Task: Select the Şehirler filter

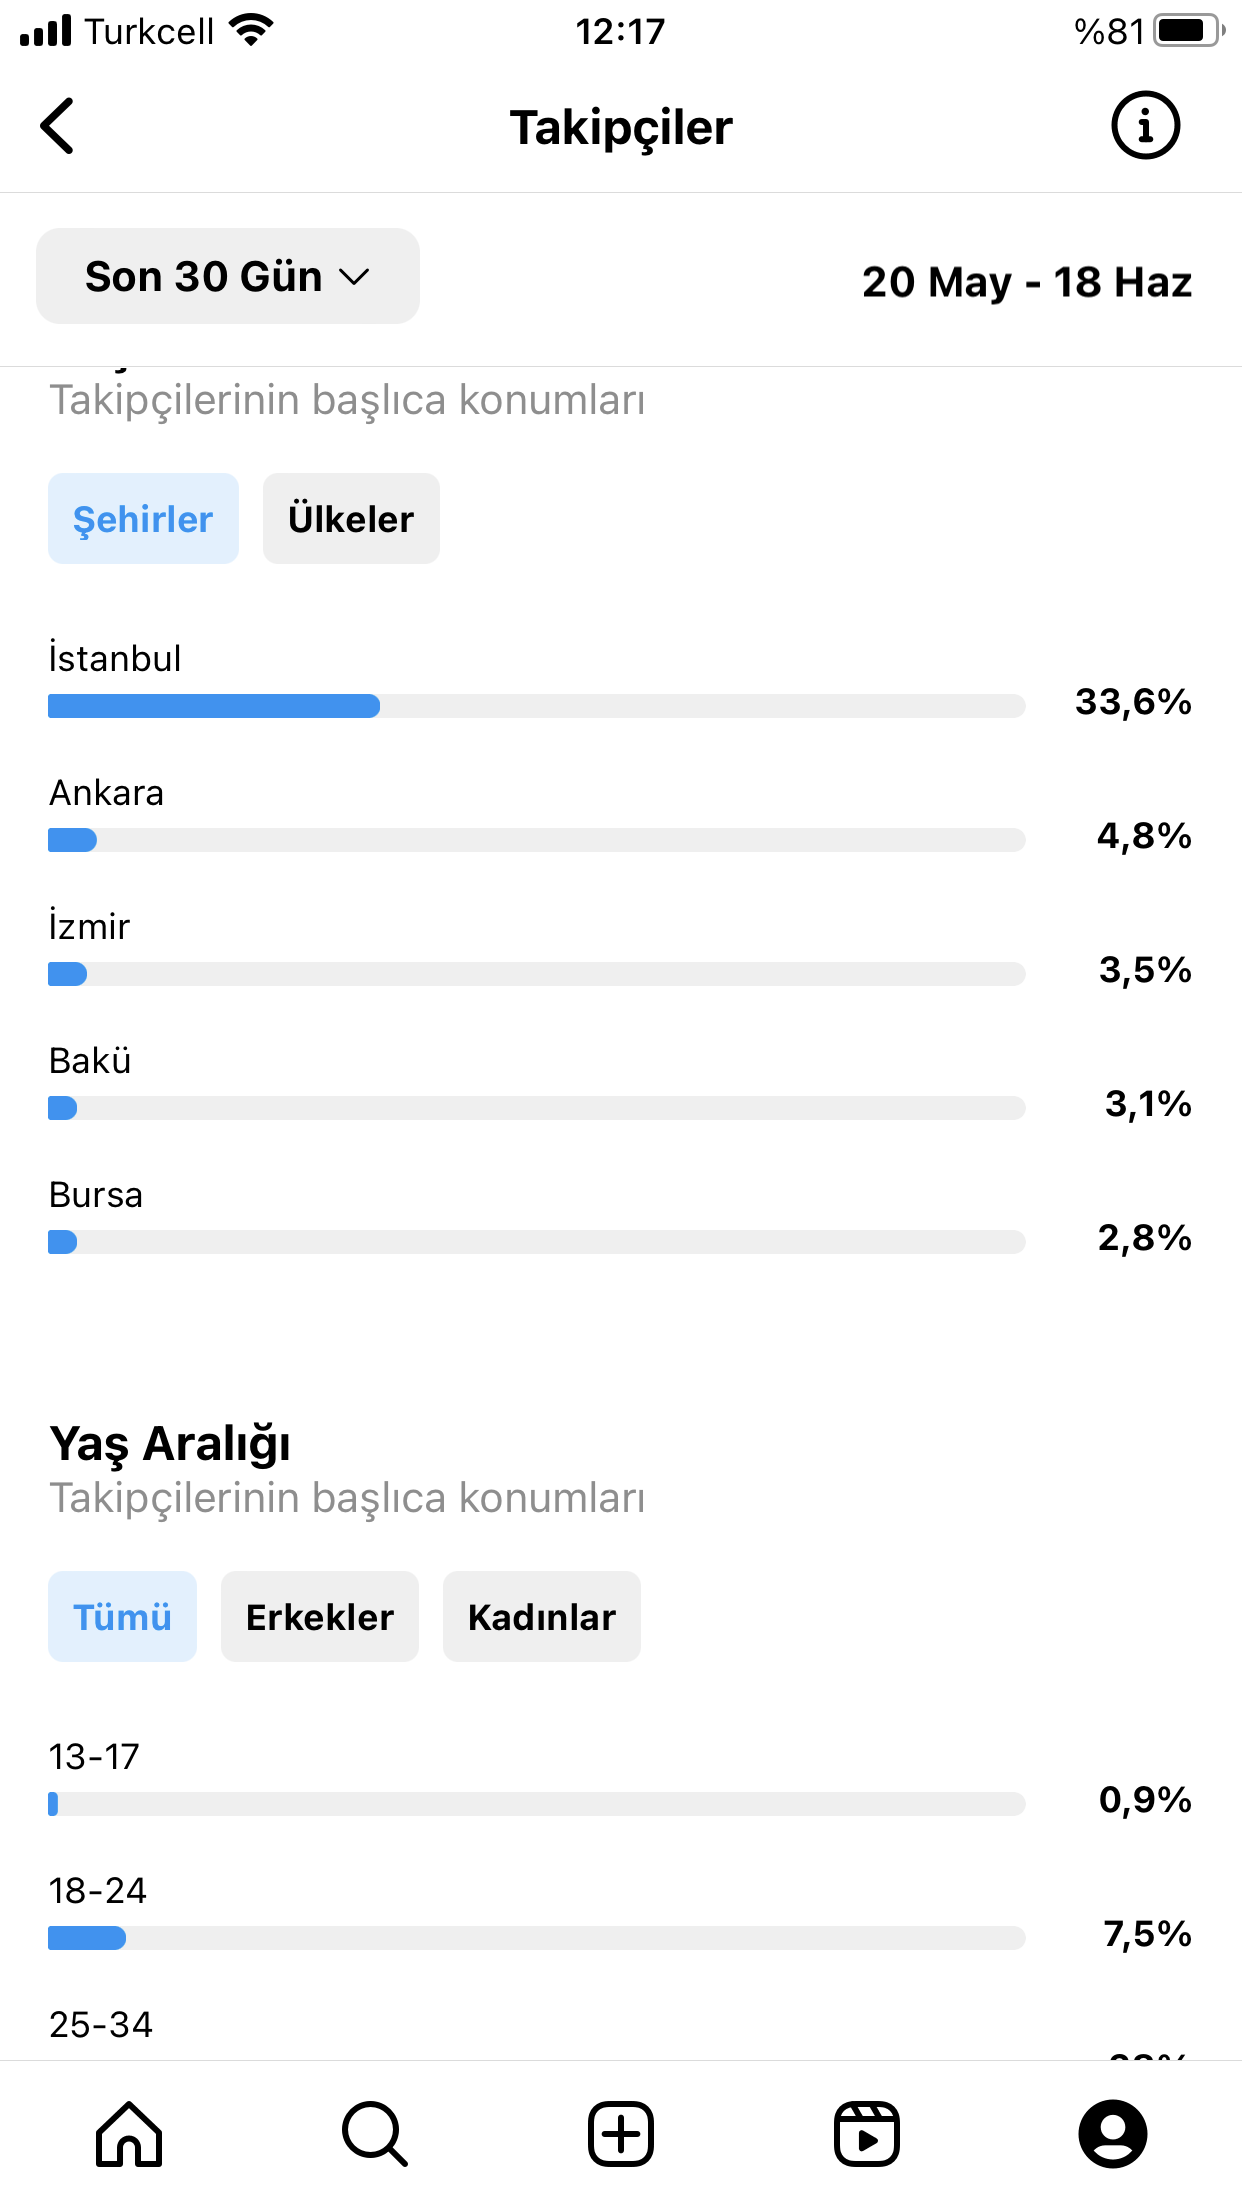Action: 143,519
